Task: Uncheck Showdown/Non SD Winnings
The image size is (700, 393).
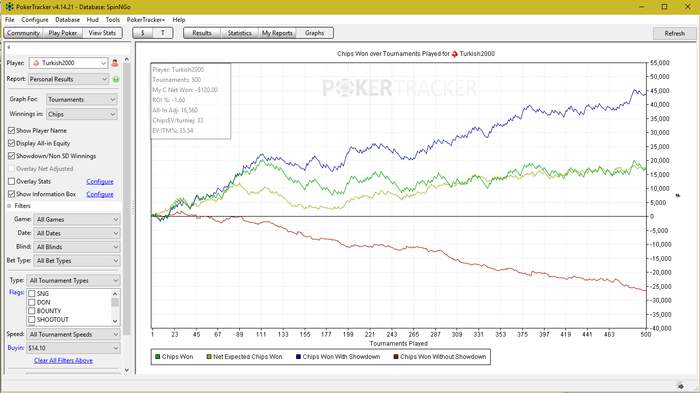Action: (12, 156)
